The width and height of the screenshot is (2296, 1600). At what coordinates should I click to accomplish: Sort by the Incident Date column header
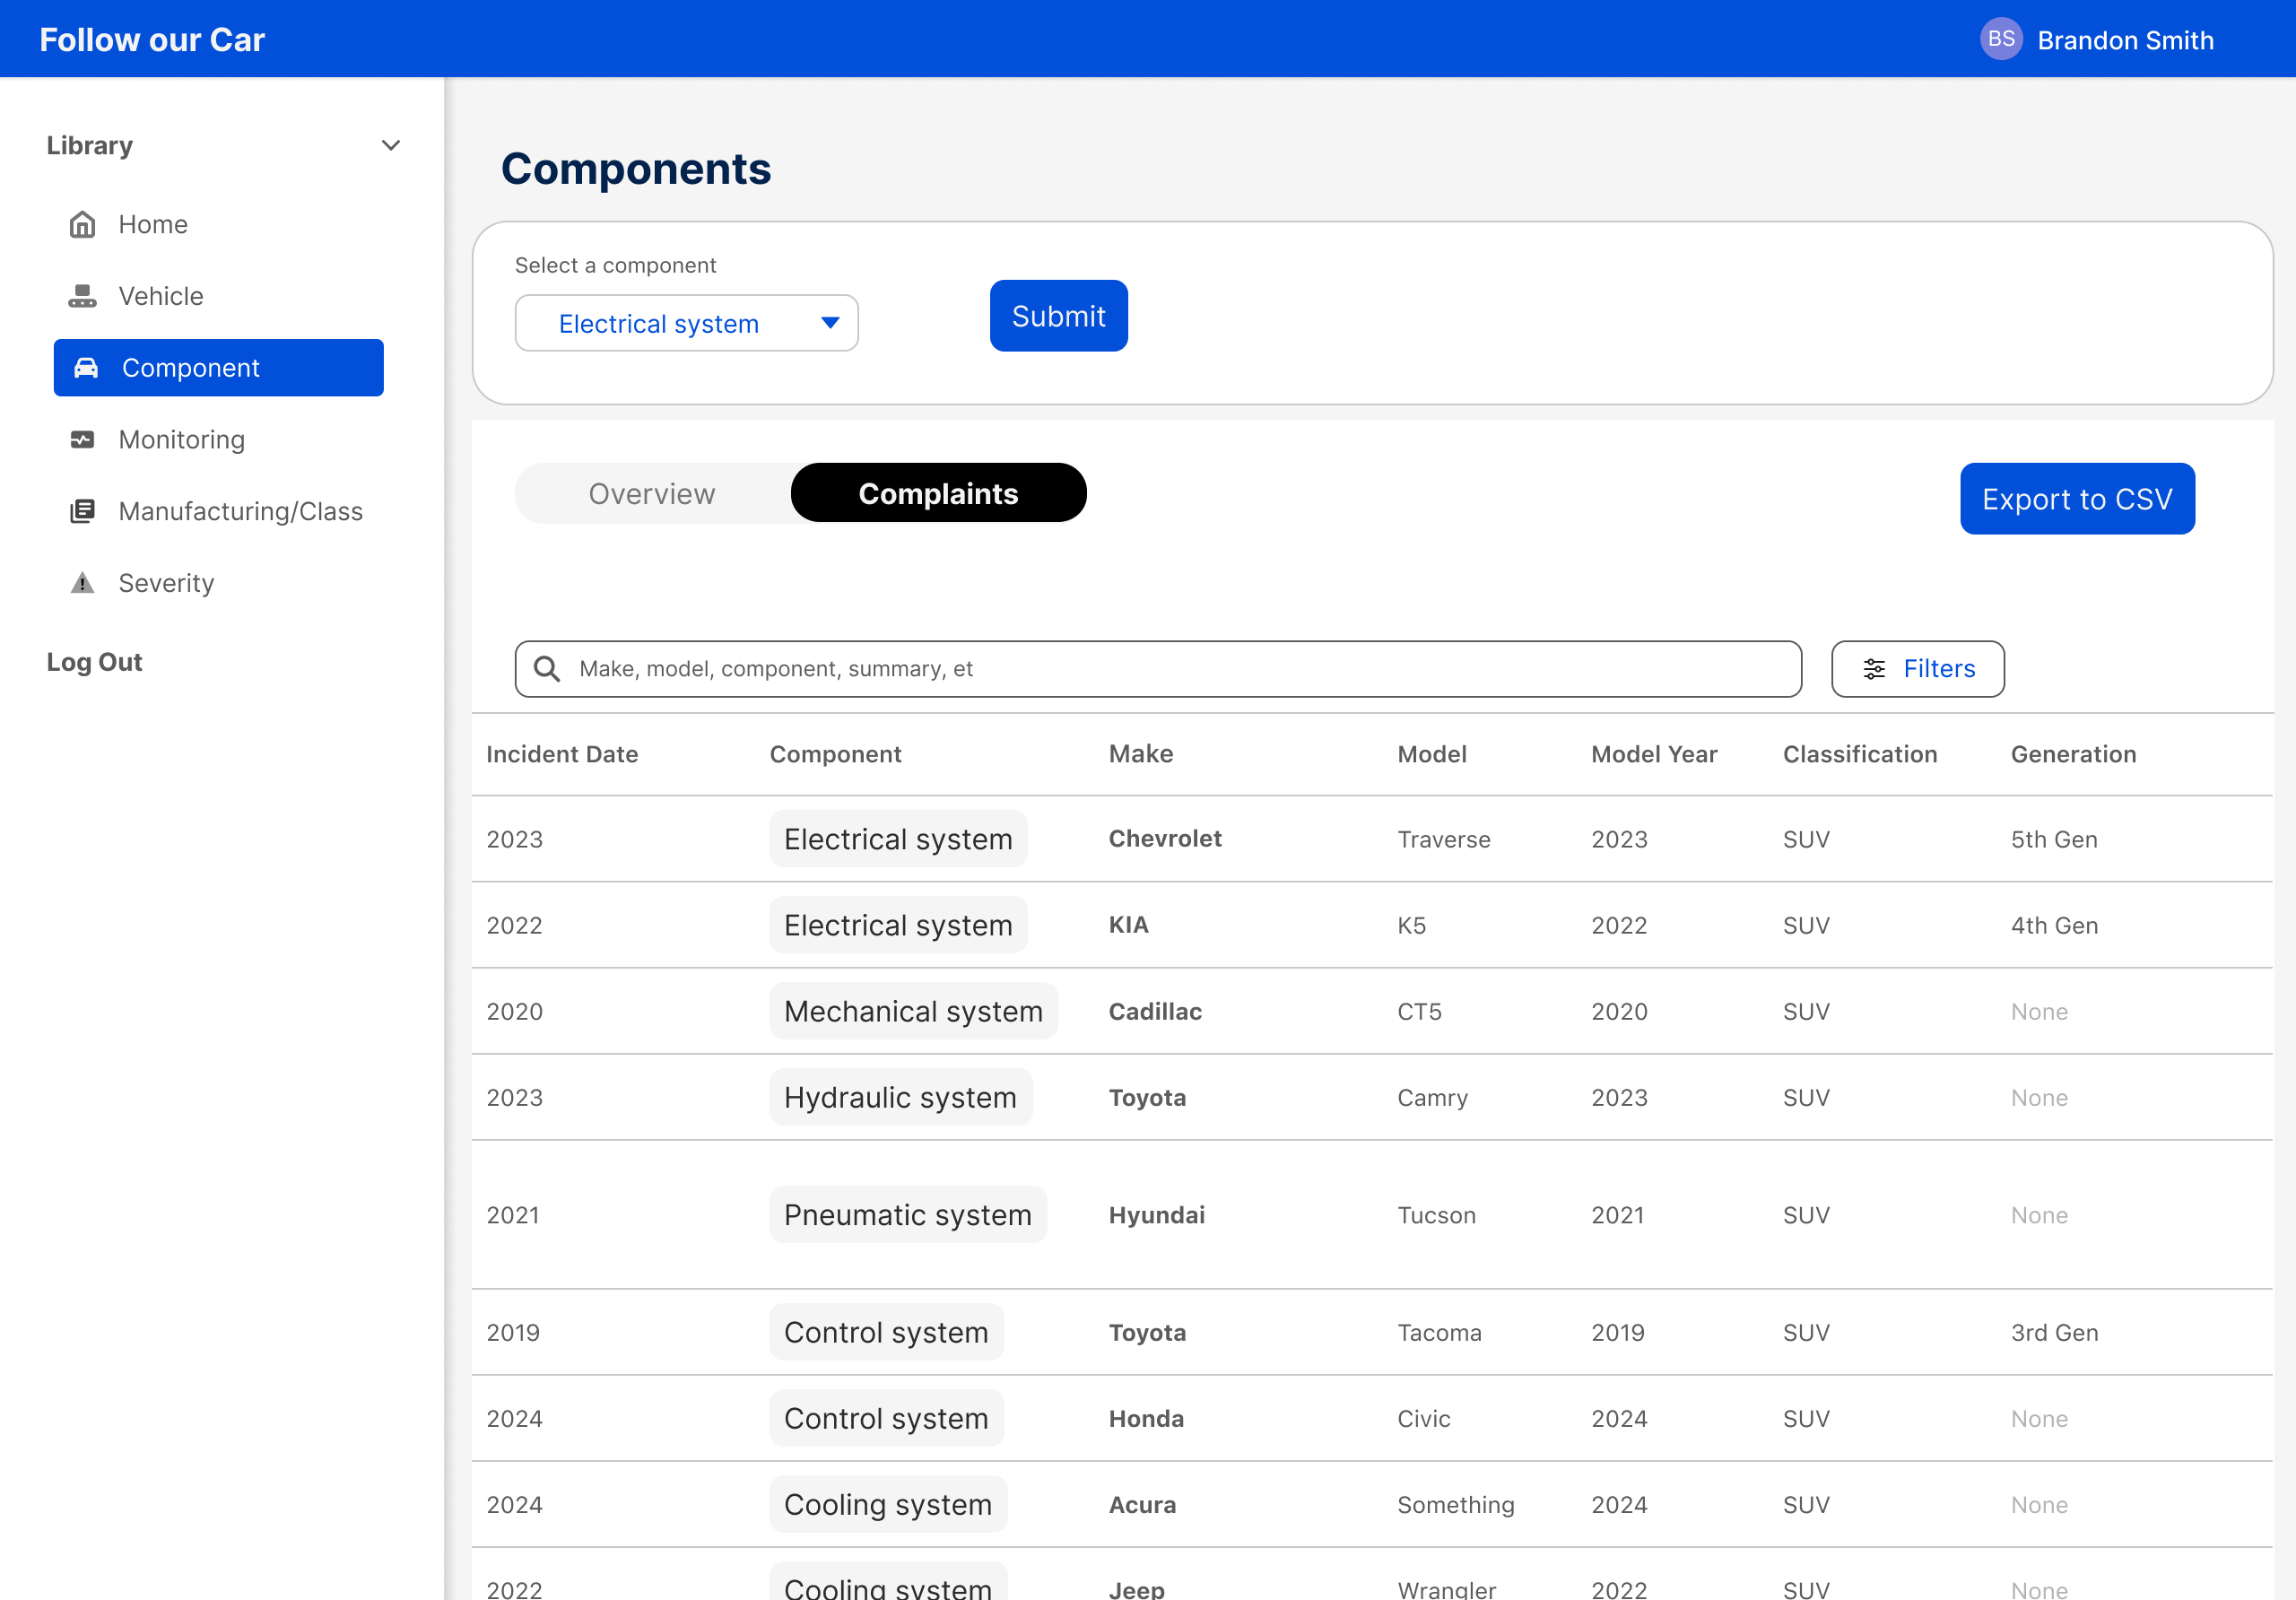click(x=562, y=754)
